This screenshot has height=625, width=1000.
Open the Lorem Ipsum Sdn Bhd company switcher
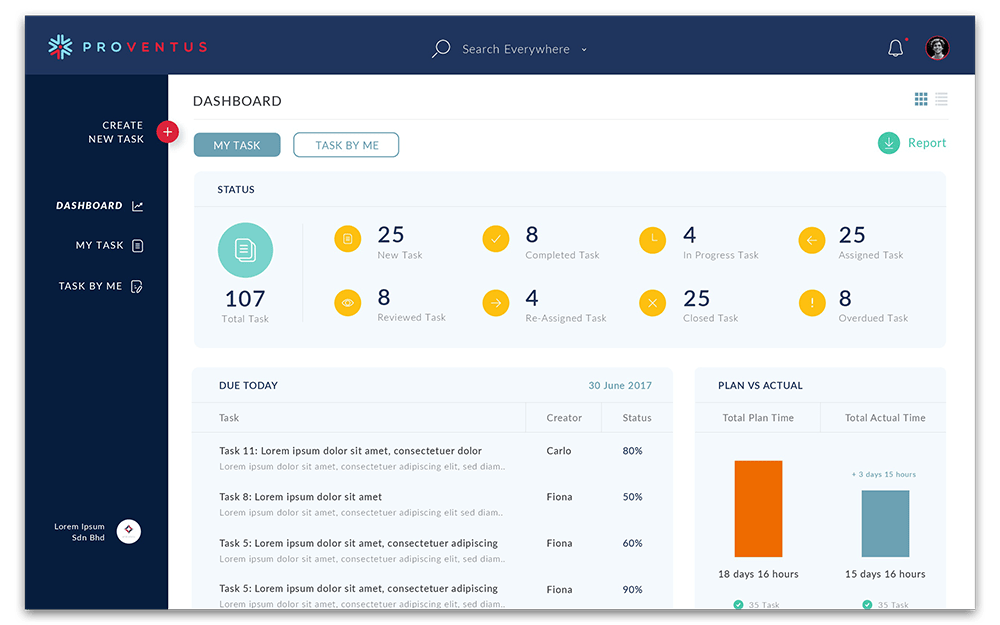[128, 531]
